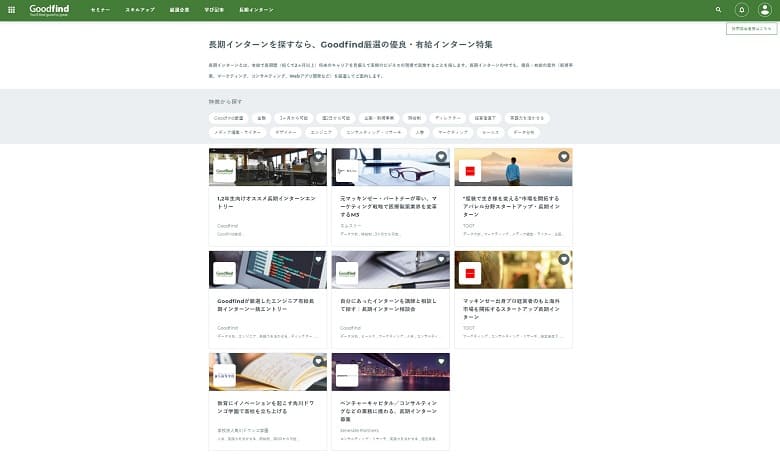Click company logo badge on eyeglasses card
Viewport: 780px width, 458px height.
[x=347, y=171]
